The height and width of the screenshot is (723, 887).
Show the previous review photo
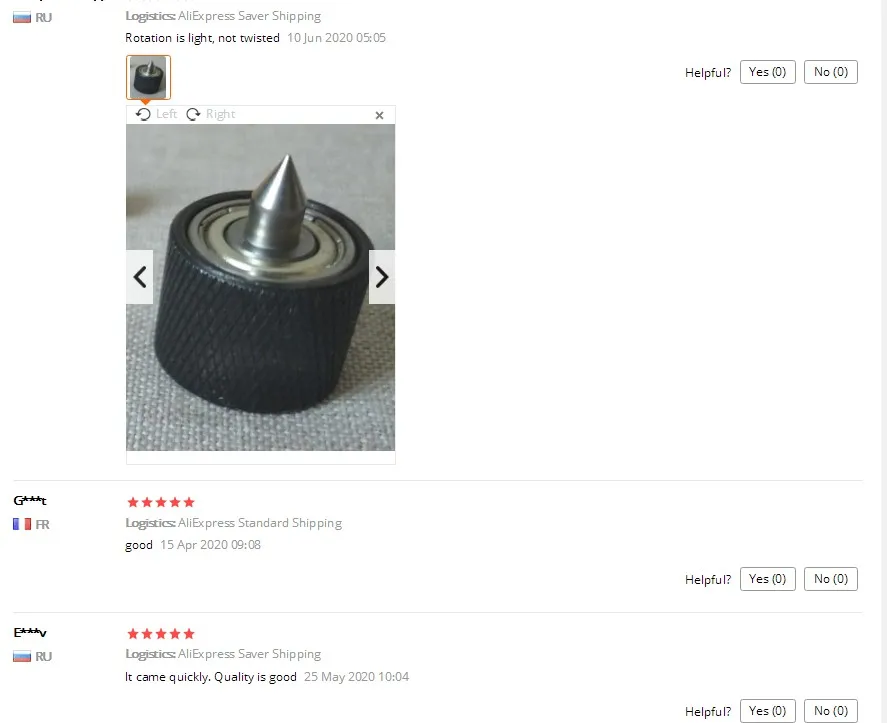coord(140,277)
